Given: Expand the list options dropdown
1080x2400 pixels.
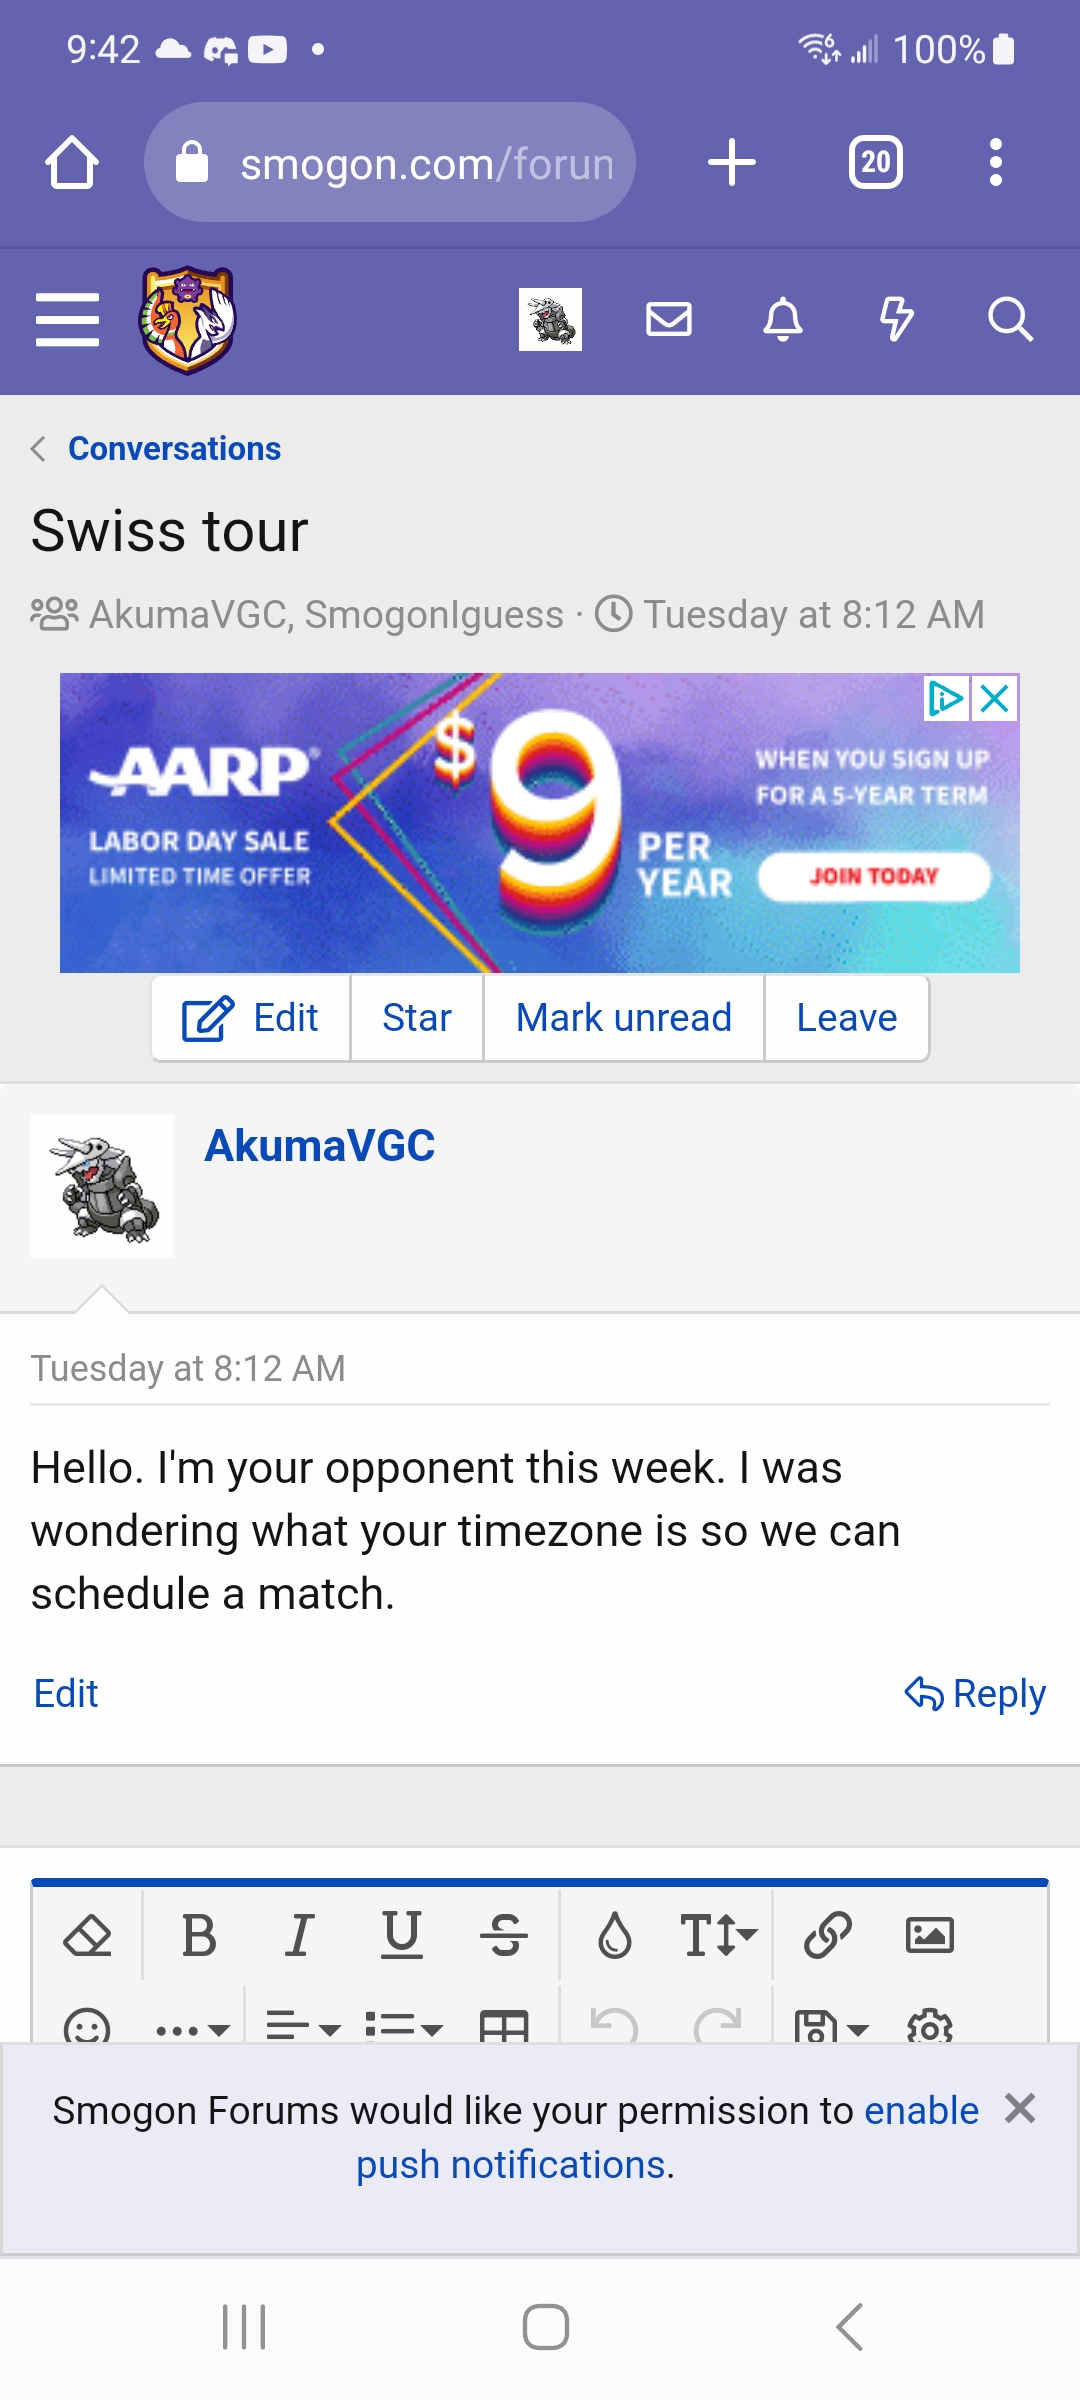Looking at the screenshot, I should coord(404,2027).
